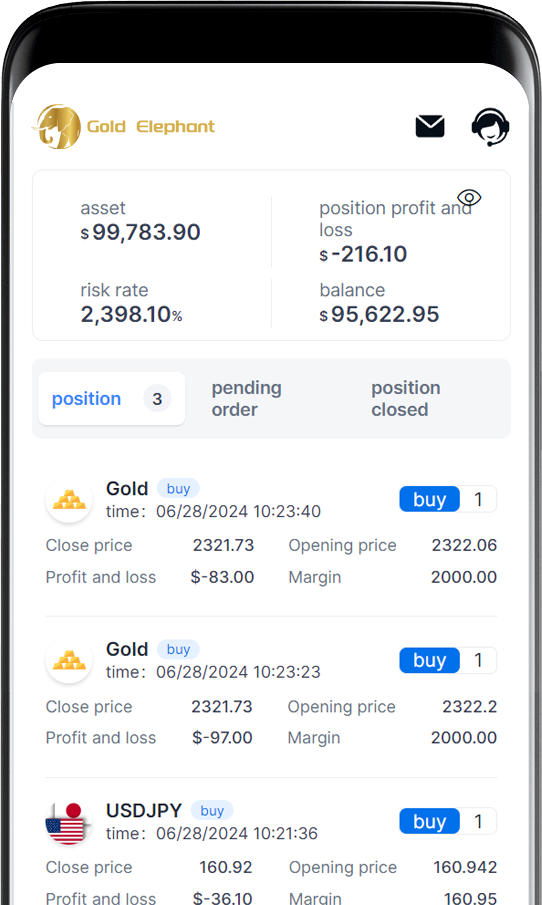Tap the asset value $99,783.90
The image size is (542, 905).
coord(140,233)
